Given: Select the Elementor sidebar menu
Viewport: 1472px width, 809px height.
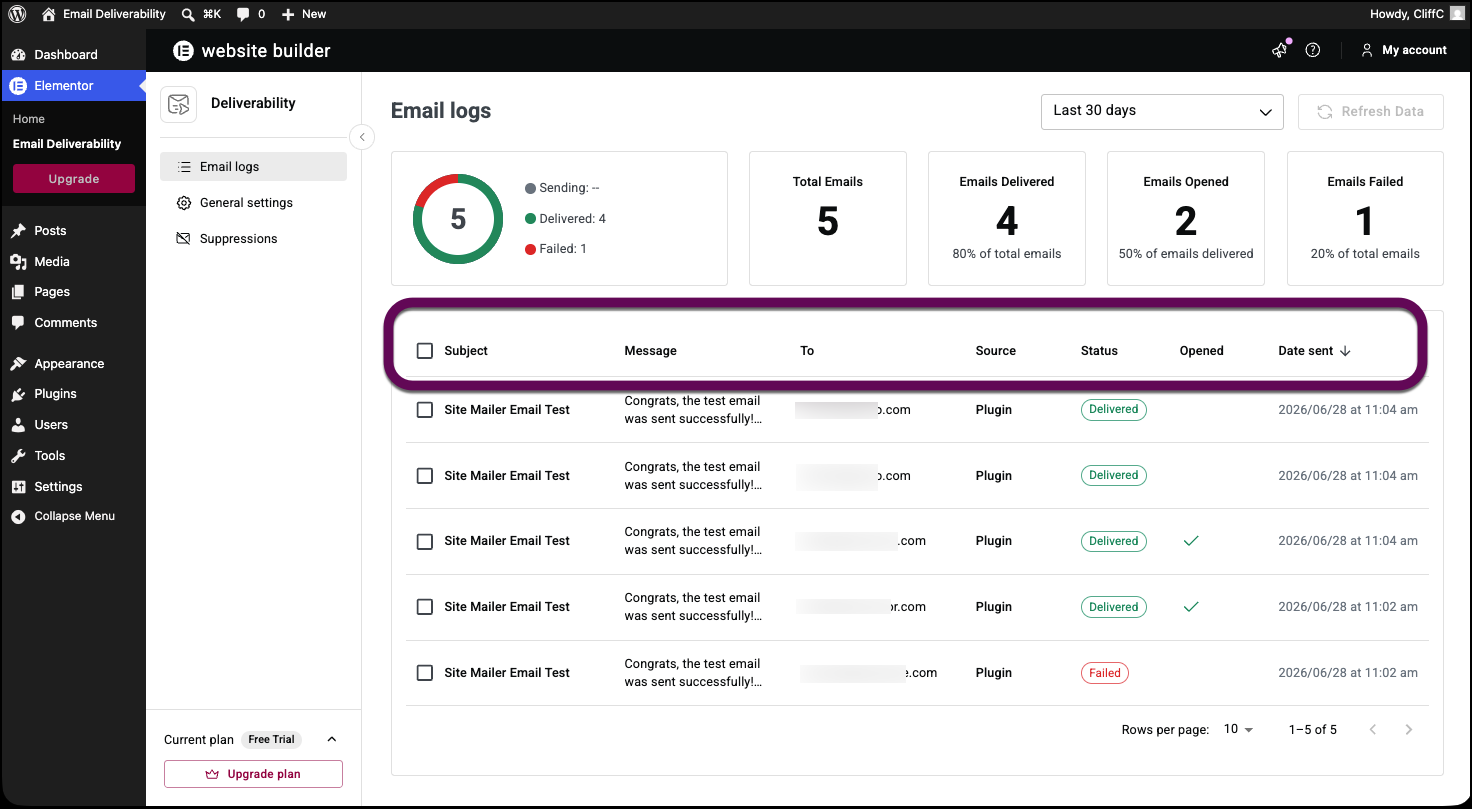Looking at the screenshot, I should pyautogui.click(x=73, y=86).
